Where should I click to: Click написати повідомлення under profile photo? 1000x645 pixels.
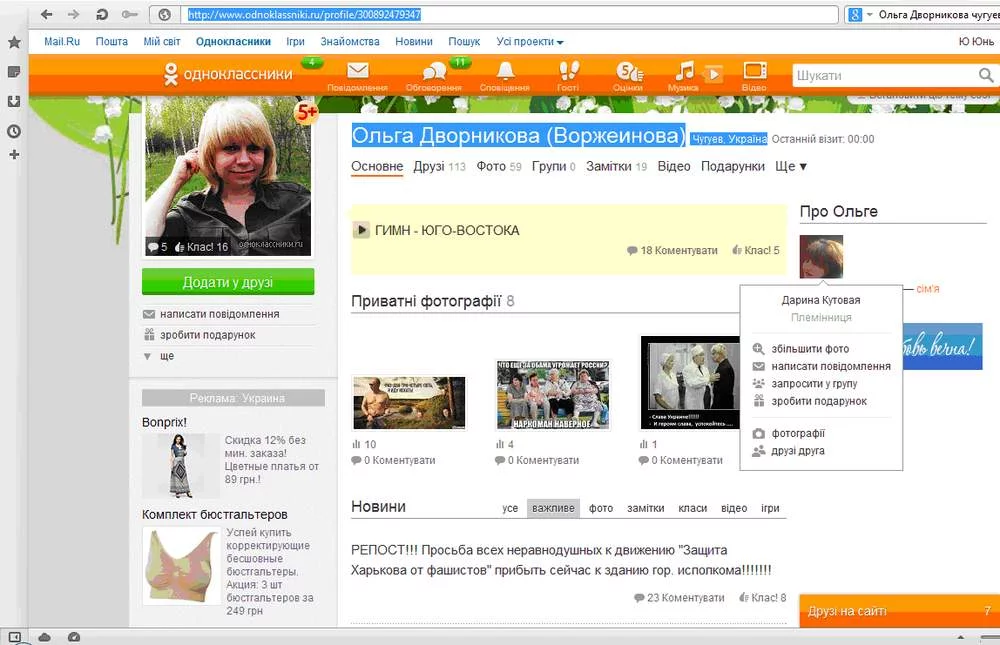point(219,314)
